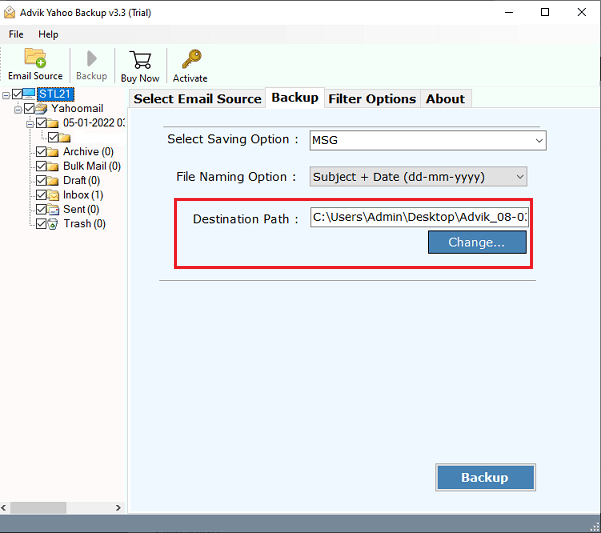Image resolution: width=601 pixels, height=533 pixels.
Task: Uncheck the Trash (0) checkbox
Action: pos(41,224)
